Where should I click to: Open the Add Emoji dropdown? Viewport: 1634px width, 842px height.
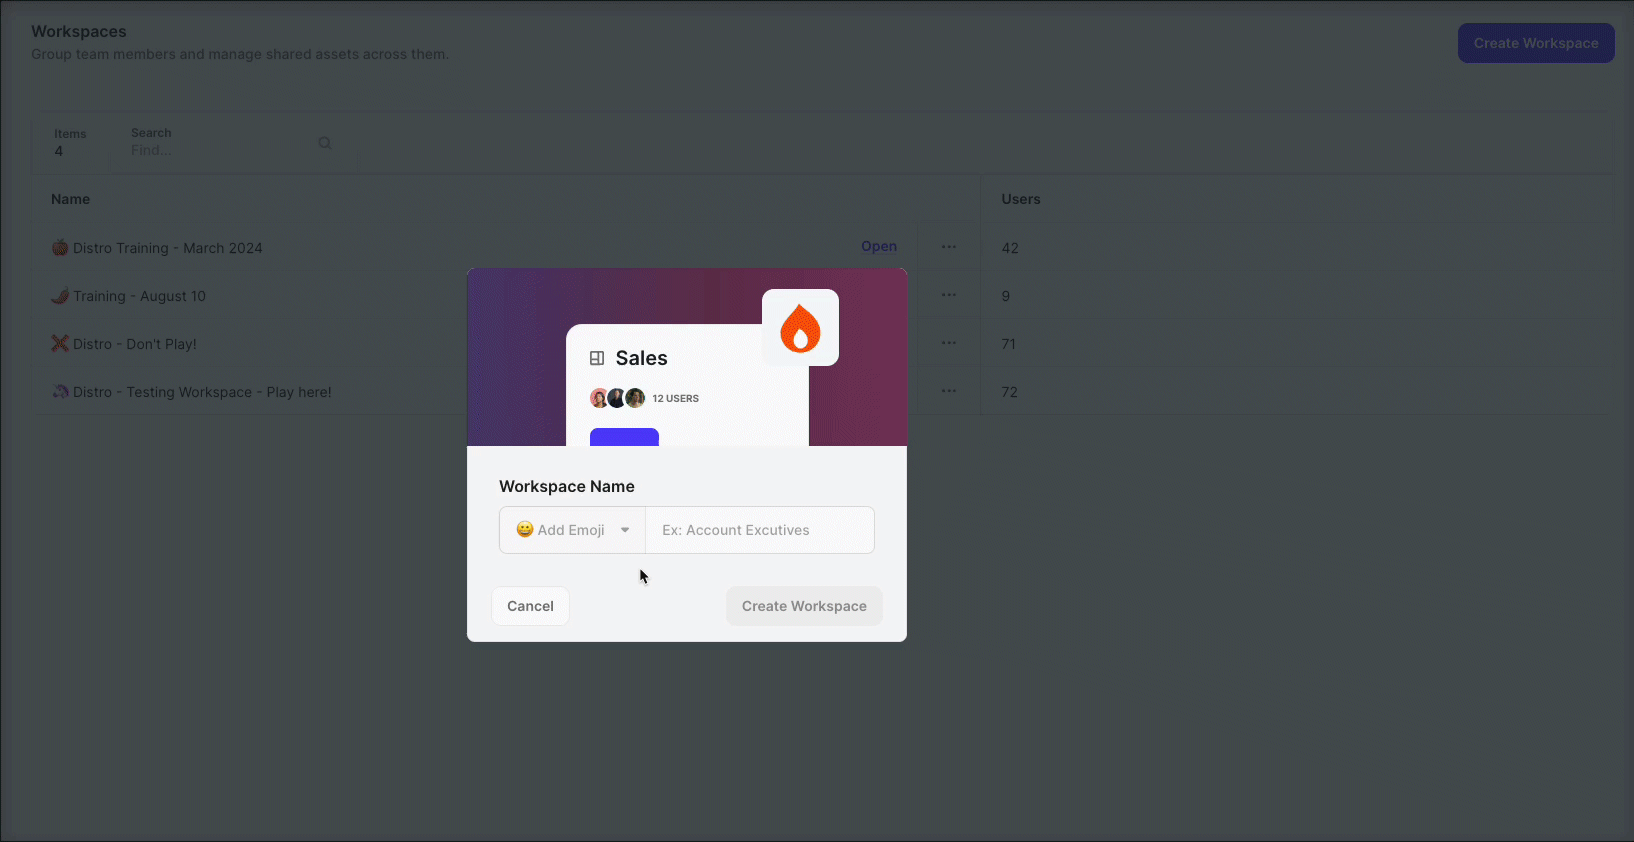[x=572, y=530]
